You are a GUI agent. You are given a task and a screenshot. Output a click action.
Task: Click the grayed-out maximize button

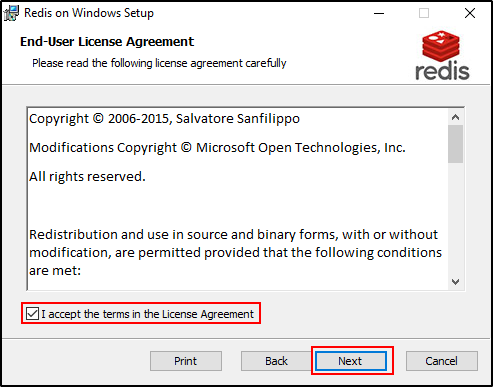[424, 13]
